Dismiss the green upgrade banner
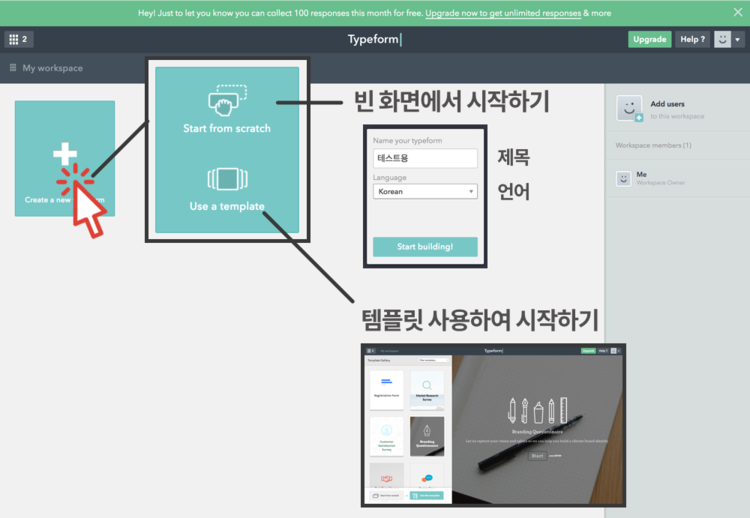This screenshot has height=518, width=750. tap(738, 12)
